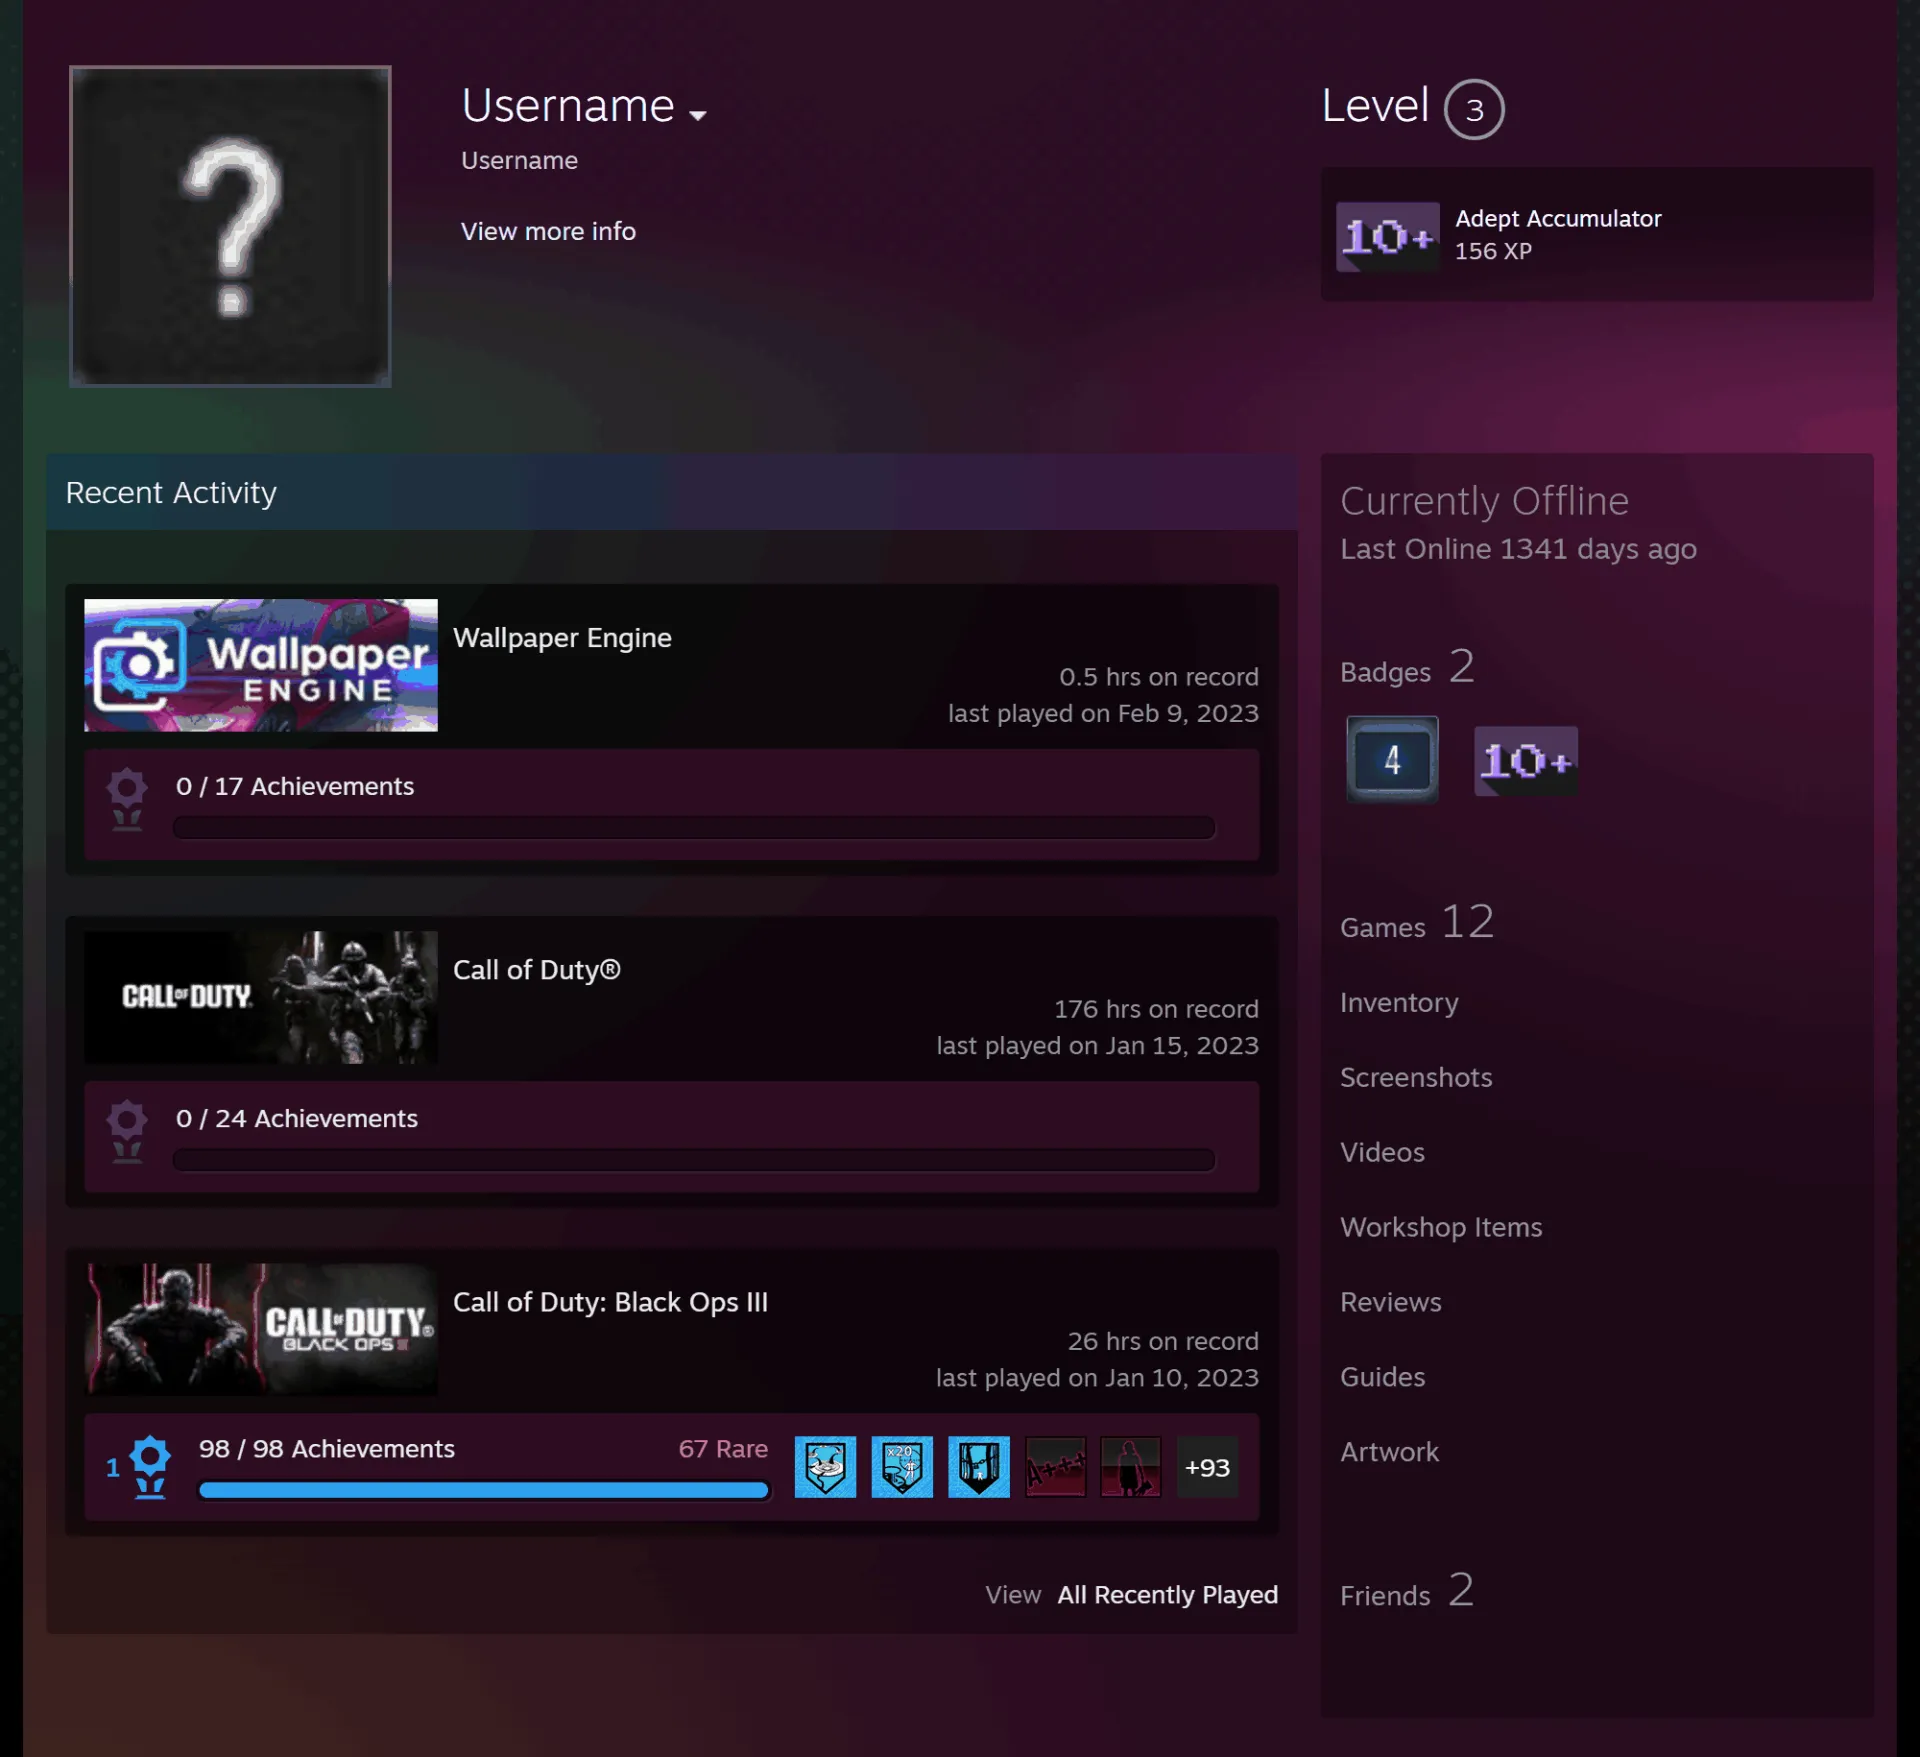Image resolution: width=1920 pixels, height=1757 pixels.
Task: Open the third blue shield achievement icon
Action: (x=979, y=1467)
